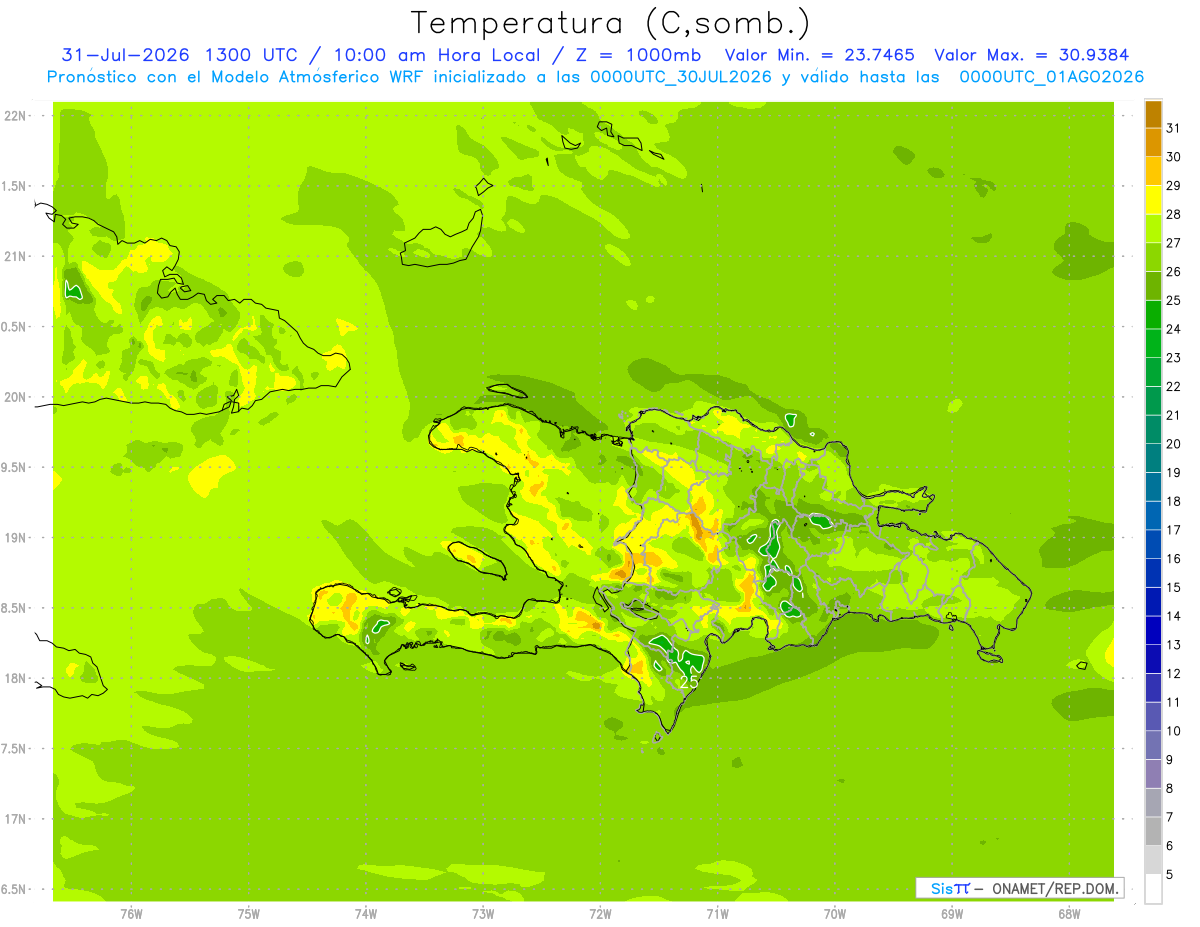The width and height of the screenshot is (1200, 927).
Task: Click the '72W' longitude label
Action: click(x=600, y=913)
